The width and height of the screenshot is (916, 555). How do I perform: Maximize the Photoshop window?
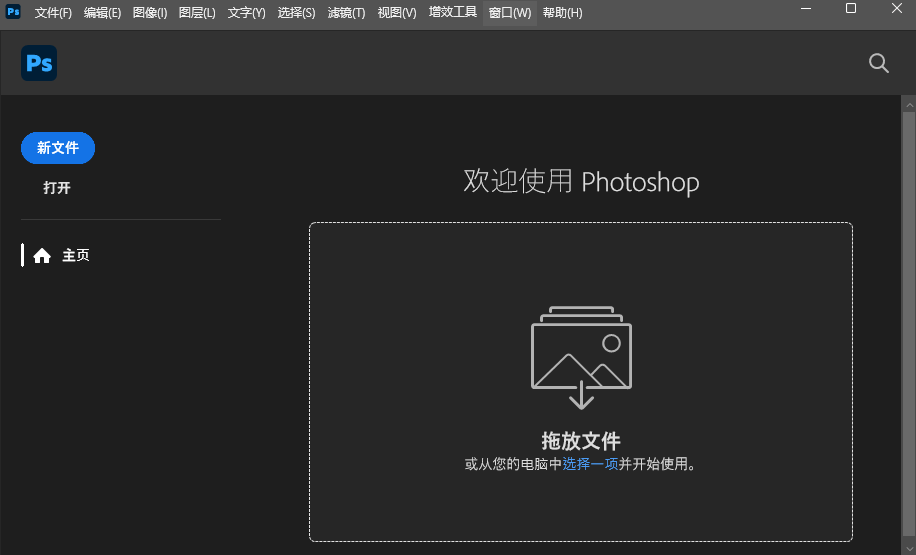(x=851, y=9)
